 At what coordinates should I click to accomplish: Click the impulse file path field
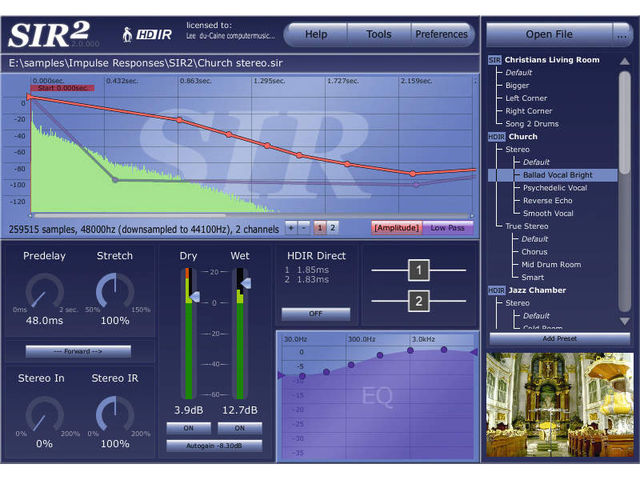point(240,63)
